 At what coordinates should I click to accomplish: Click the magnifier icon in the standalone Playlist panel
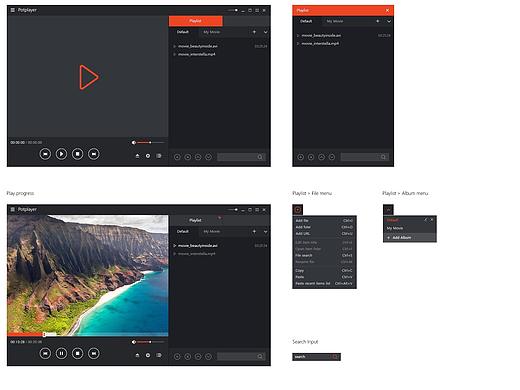(x=384, y=157)
